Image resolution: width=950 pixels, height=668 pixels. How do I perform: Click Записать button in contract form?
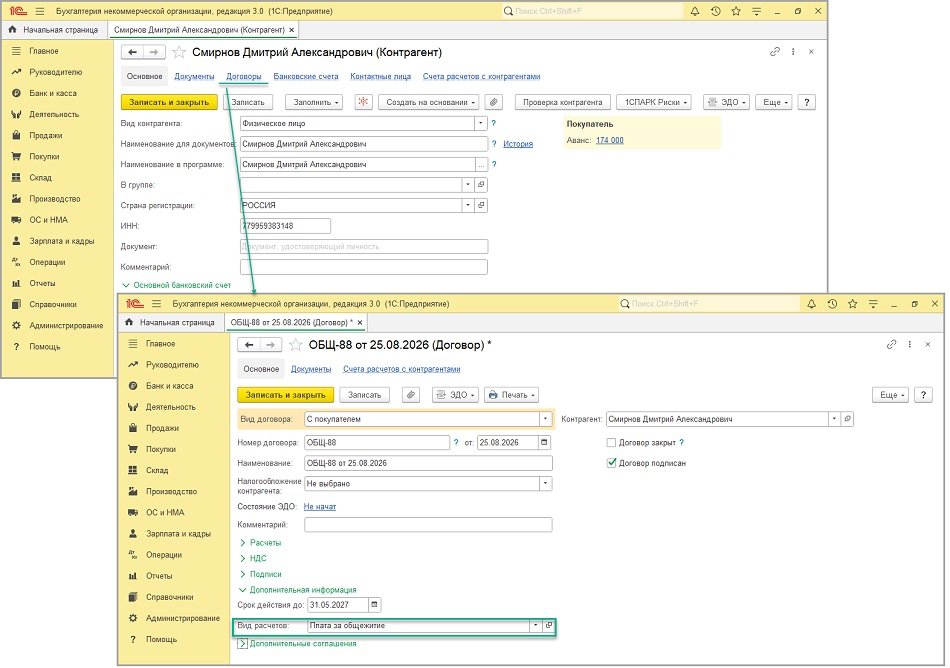364,395
